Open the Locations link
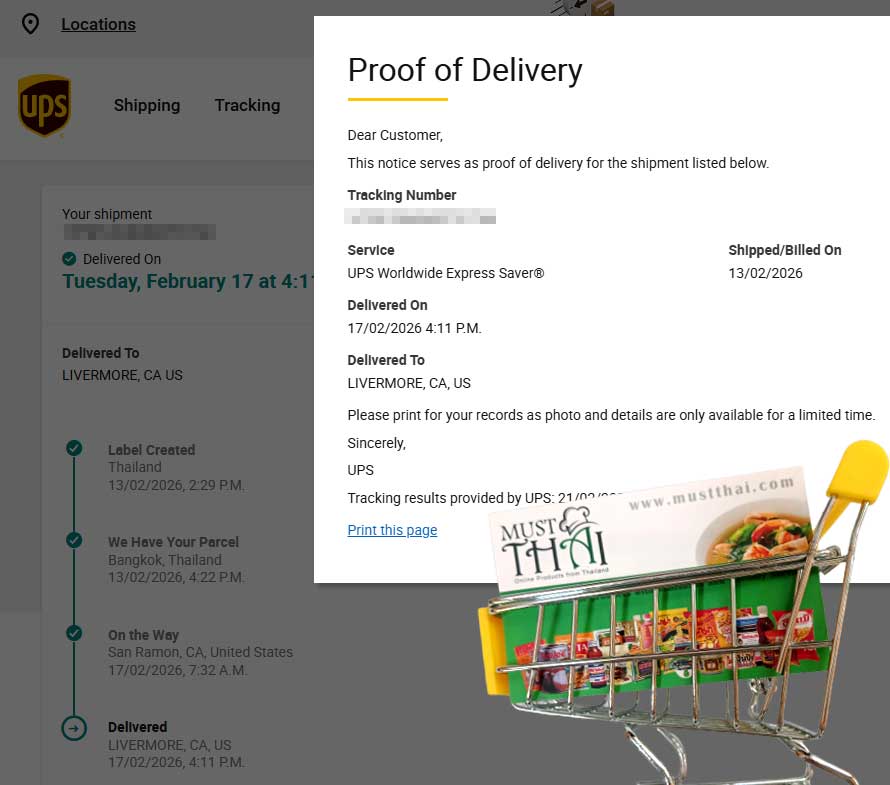890x785 pixels. point(98,24)
